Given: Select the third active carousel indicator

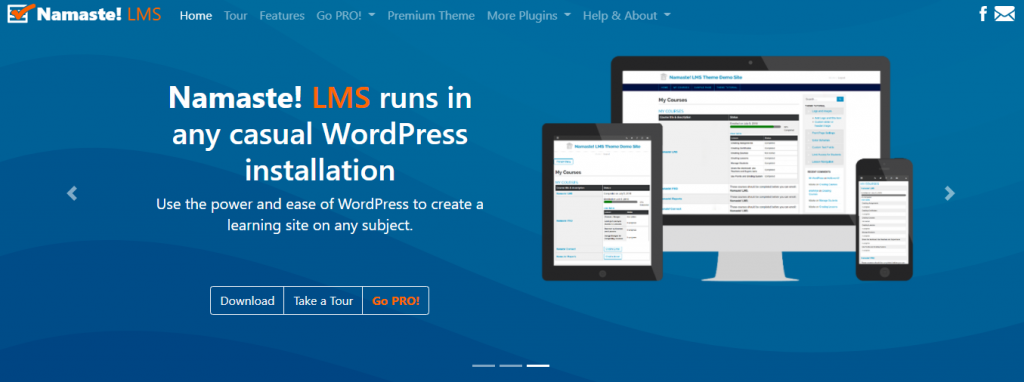Looking at the screenshot, I should (538, 366).
